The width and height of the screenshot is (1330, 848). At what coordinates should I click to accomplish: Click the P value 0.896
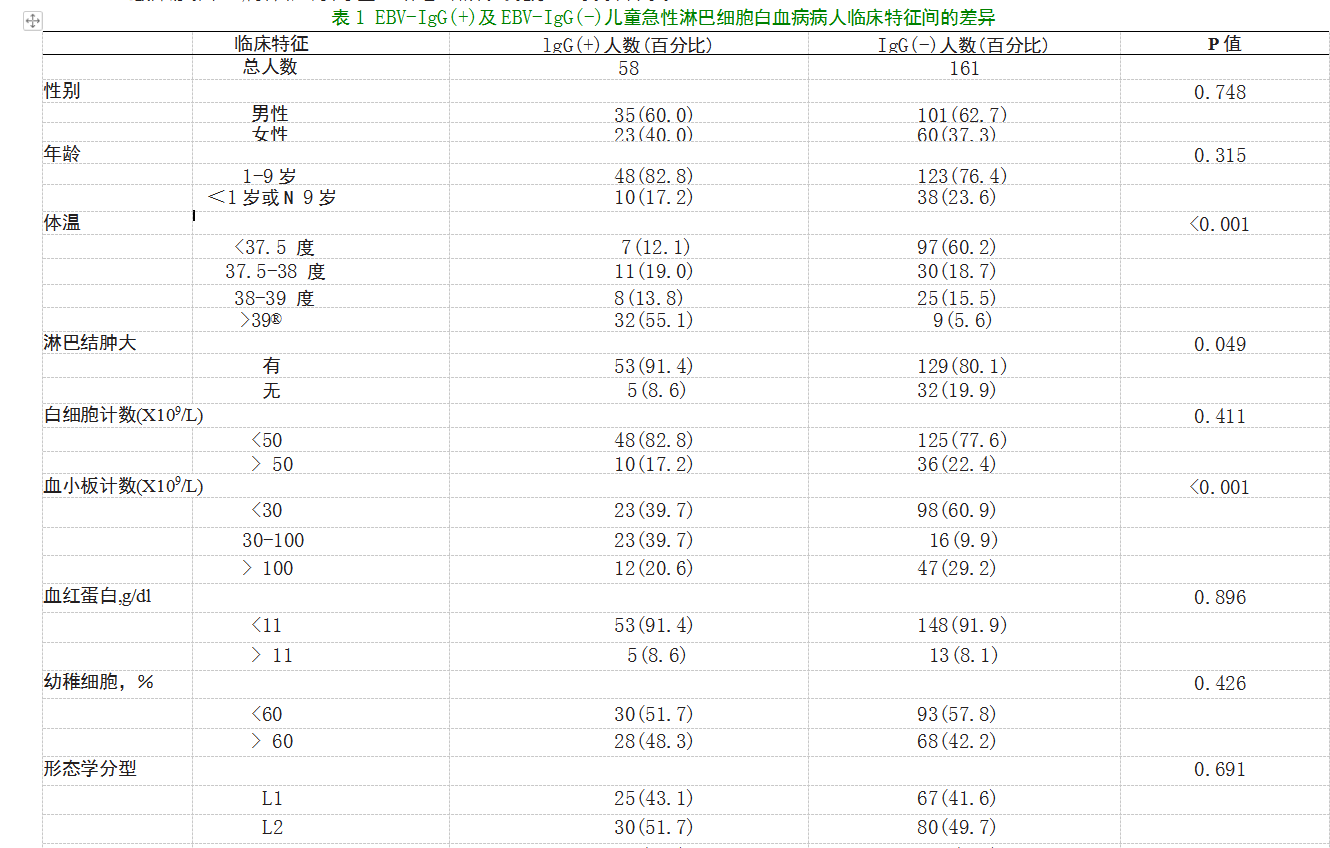click(1220, 597)
